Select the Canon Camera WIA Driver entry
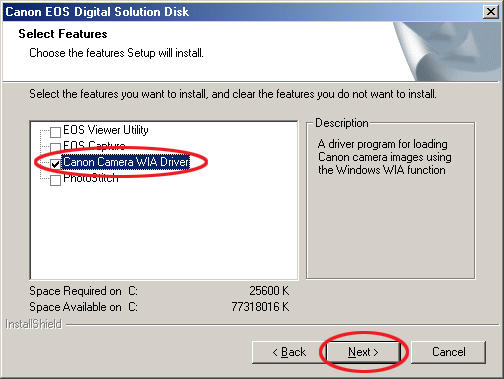This screenshot has width=504, height=379. 126,162
